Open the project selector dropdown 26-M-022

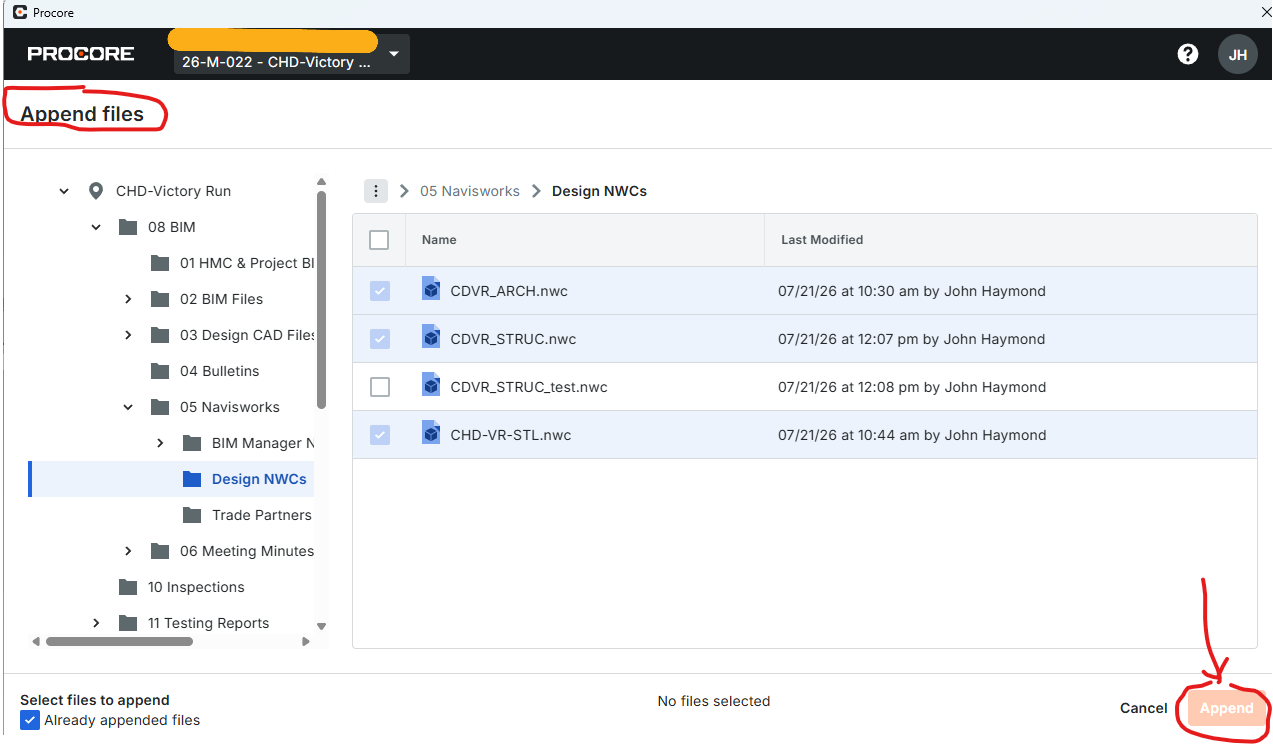click(x=291, y=55)
